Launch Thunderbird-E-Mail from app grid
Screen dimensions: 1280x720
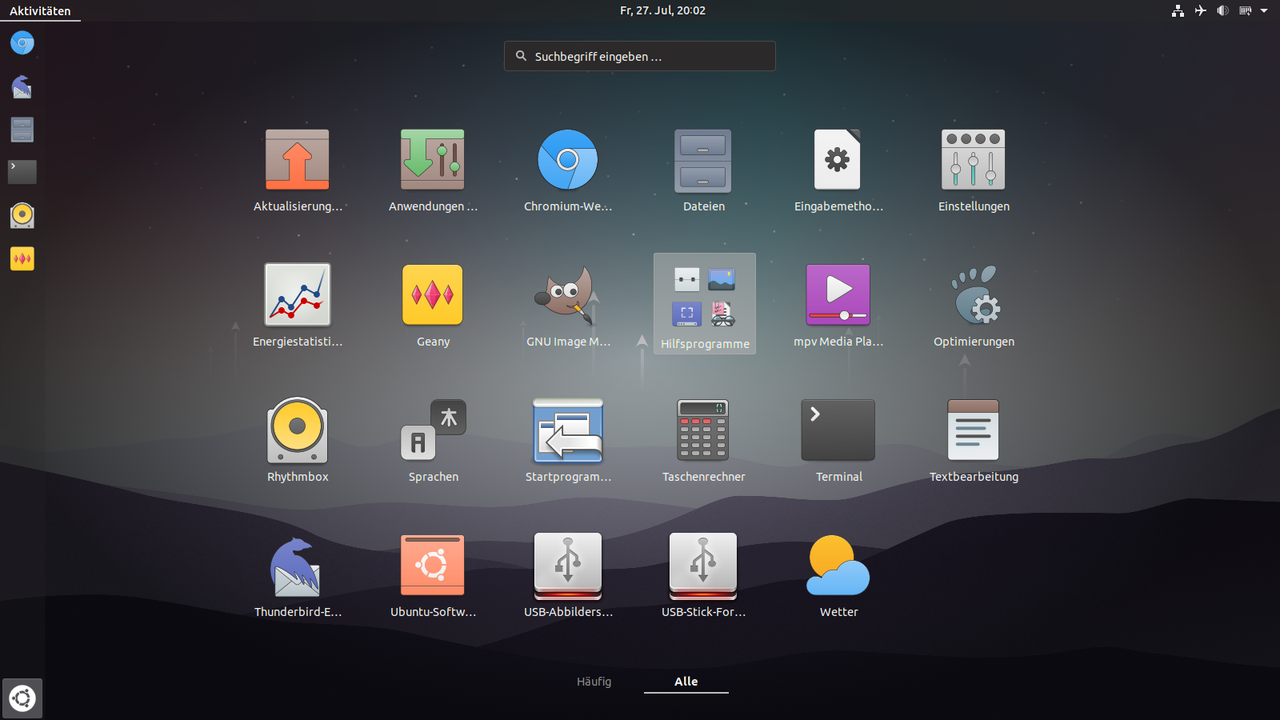(x=297, y=566)
